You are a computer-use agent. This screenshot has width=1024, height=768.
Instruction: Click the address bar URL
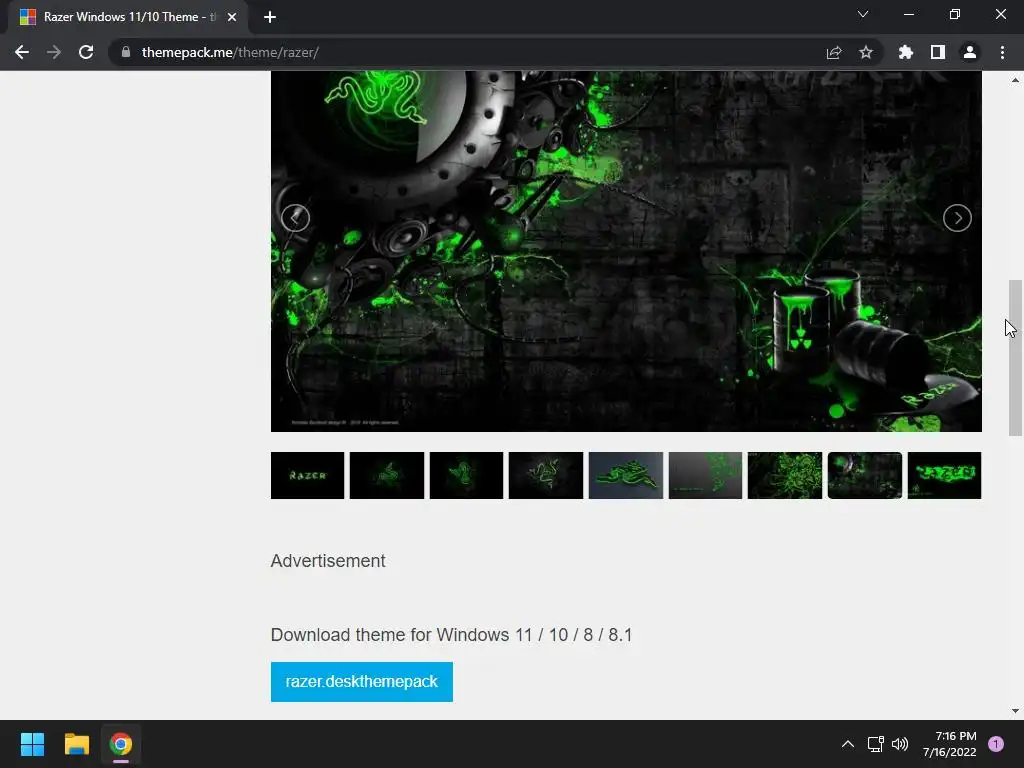point(230,52)
